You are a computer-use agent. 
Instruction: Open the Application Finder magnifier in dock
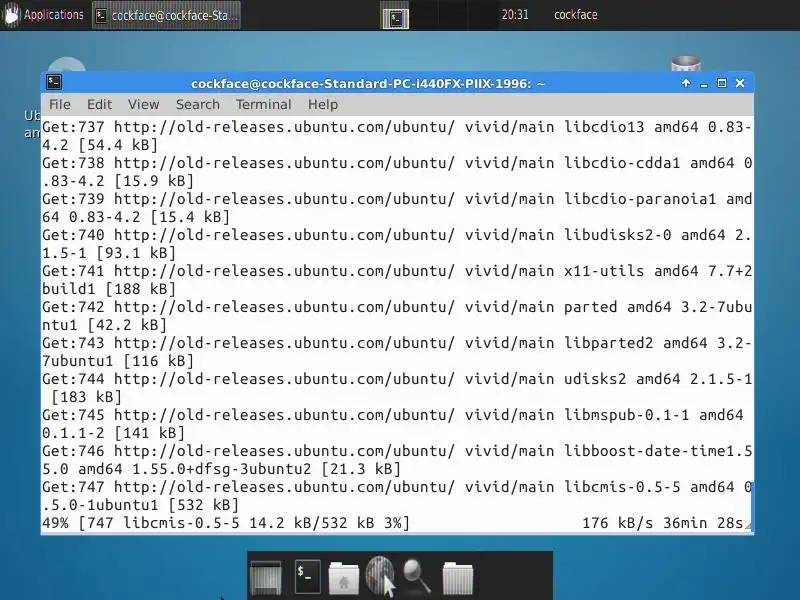click(x=416, y=577)
